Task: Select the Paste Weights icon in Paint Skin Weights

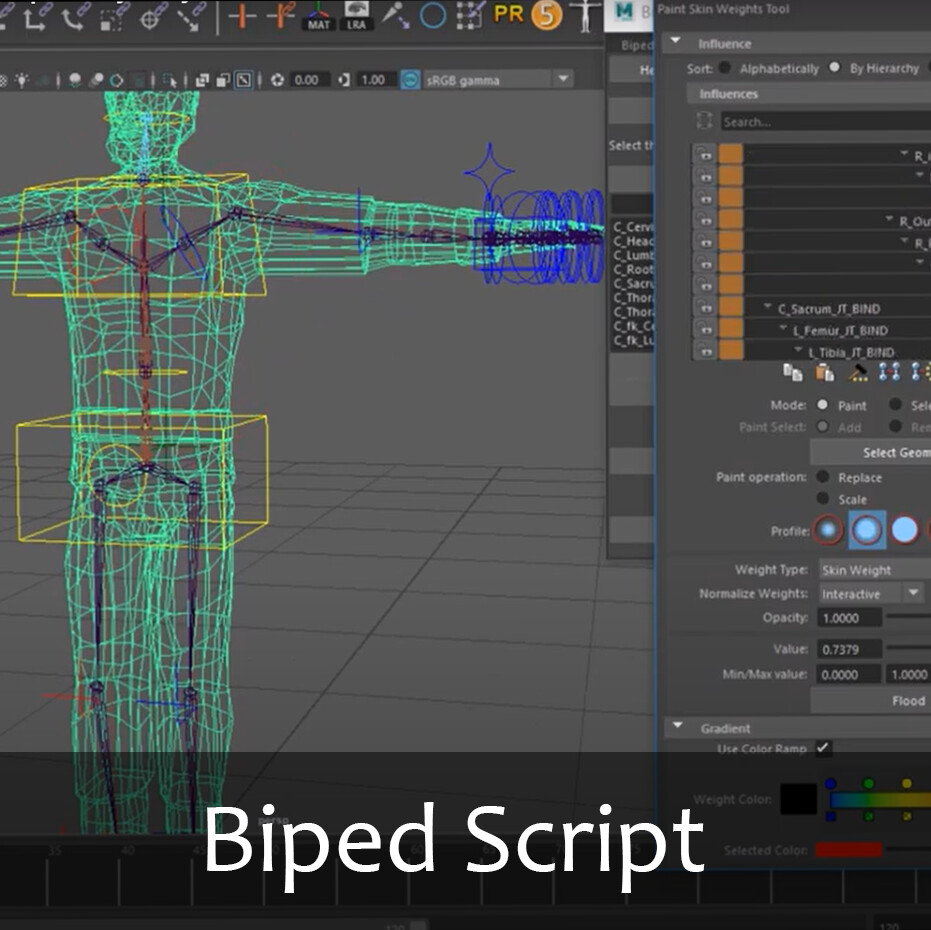Action: [x=823, y=374]
